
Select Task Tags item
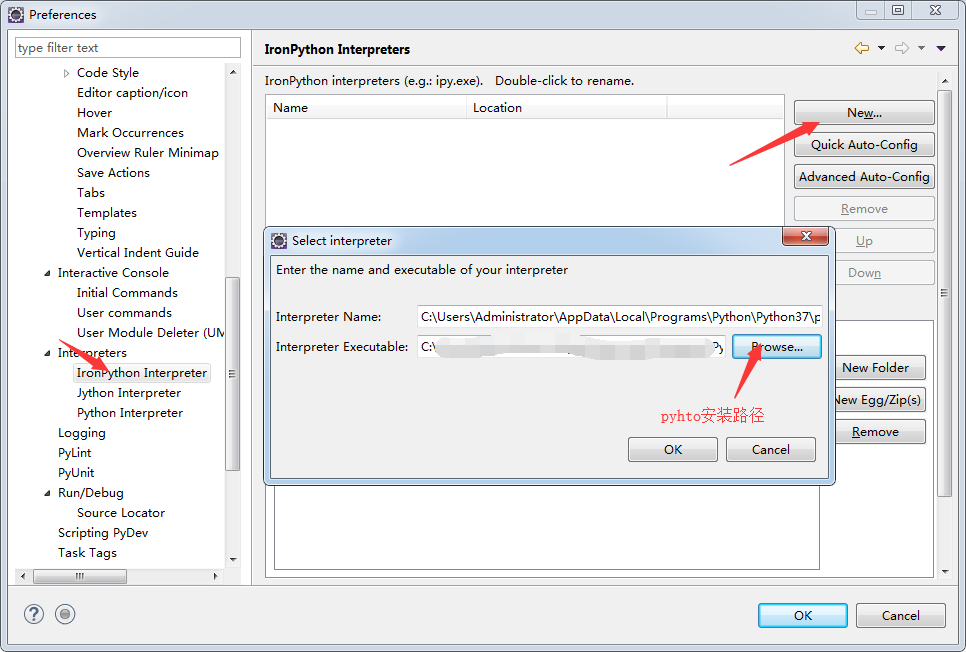pyautogui.click(x=87, y=553)
